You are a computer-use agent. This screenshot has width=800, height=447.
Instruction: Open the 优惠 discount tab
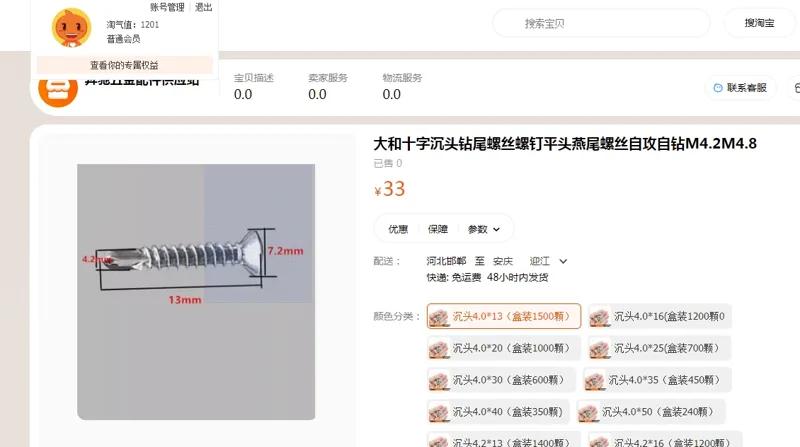click(x=398, y=229)
